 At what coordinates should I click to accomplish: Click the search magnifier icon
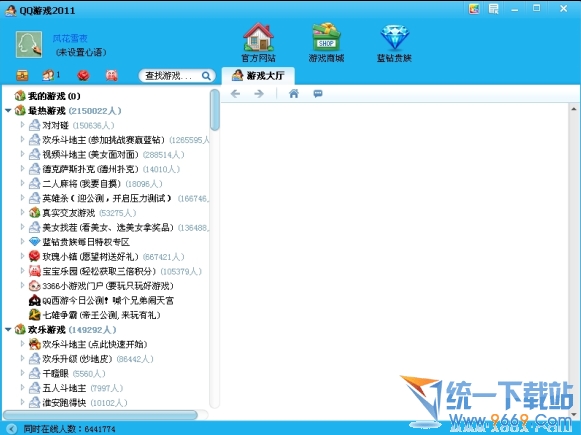tap(206, 76)
